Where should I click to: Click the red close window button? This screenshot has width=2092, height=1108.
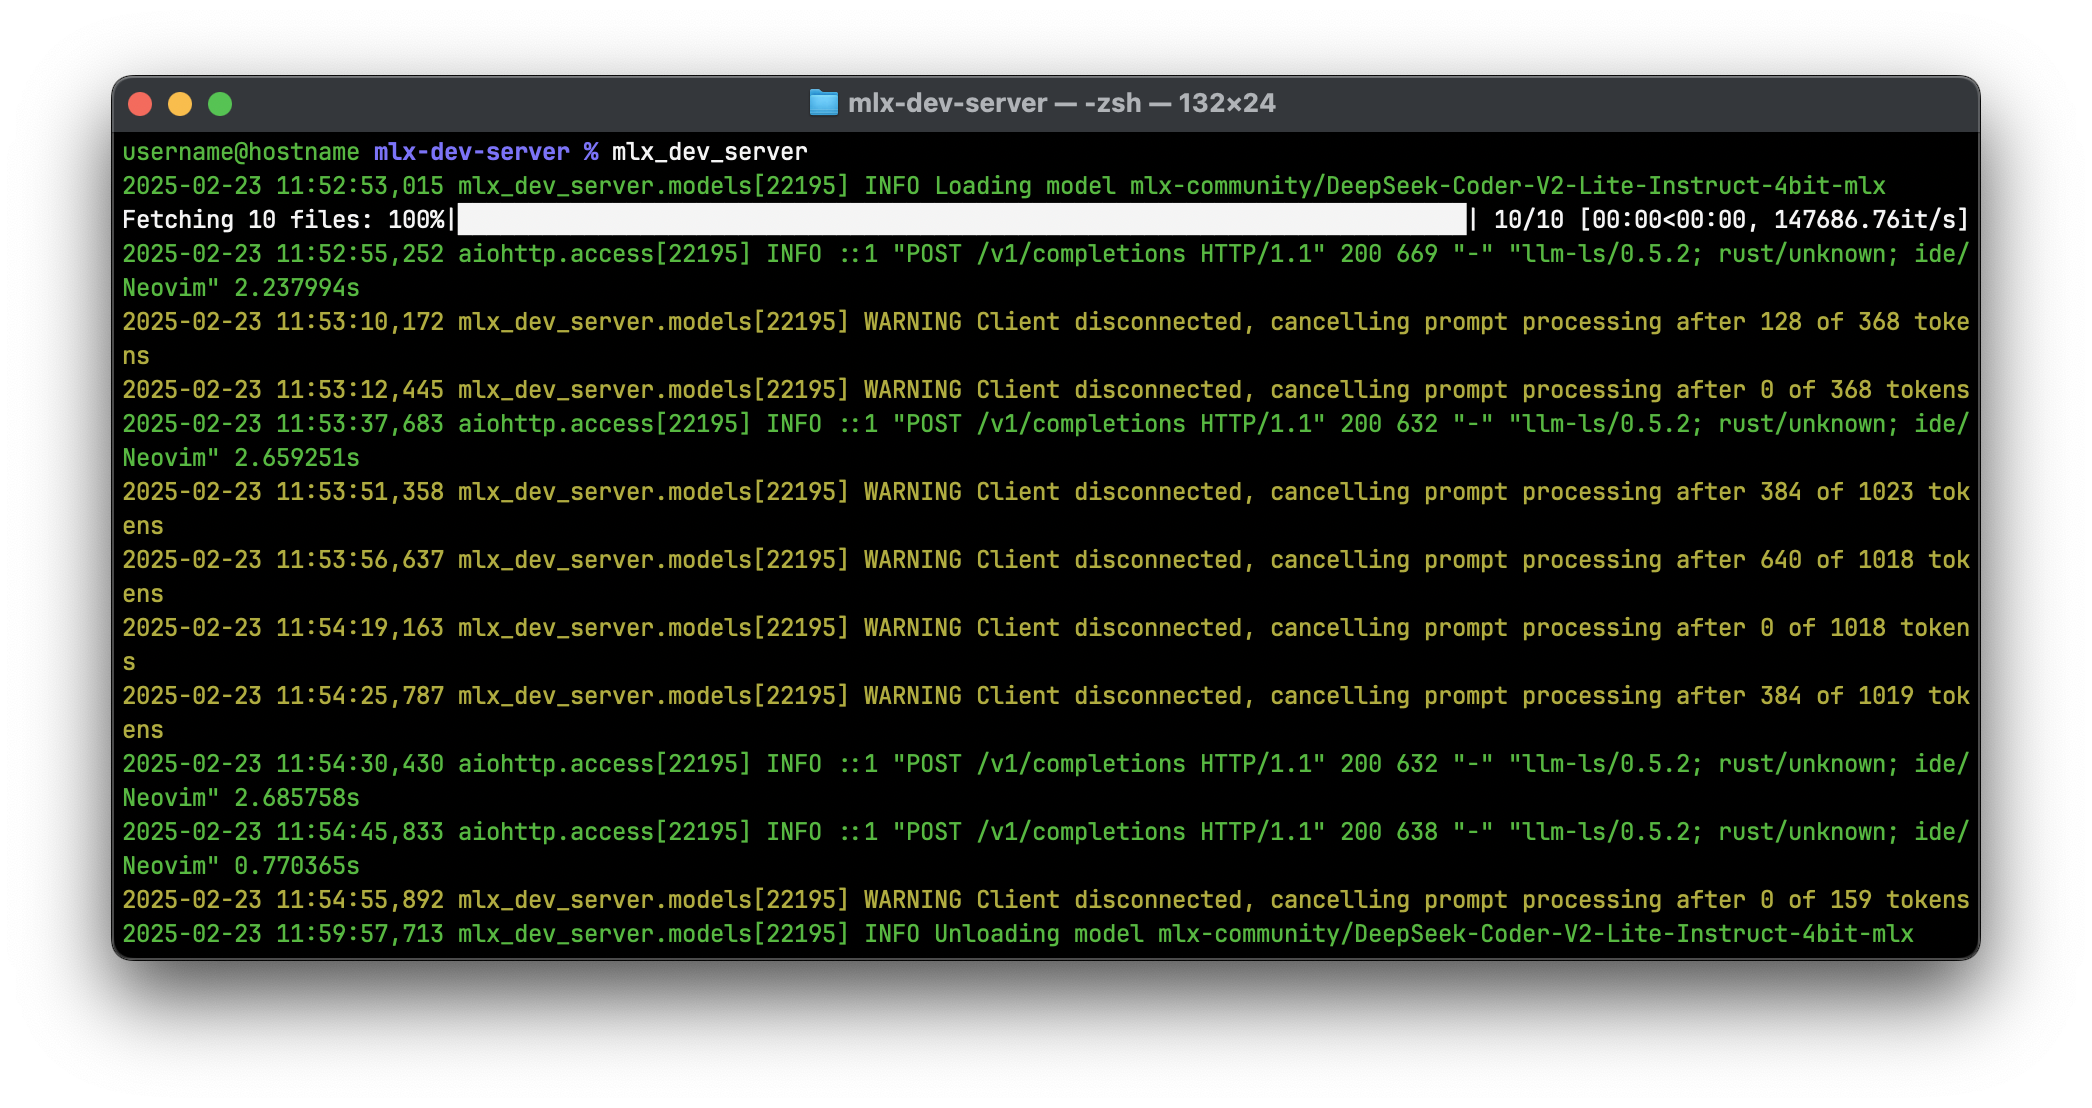pyautogui.click(x=140, y=104)
